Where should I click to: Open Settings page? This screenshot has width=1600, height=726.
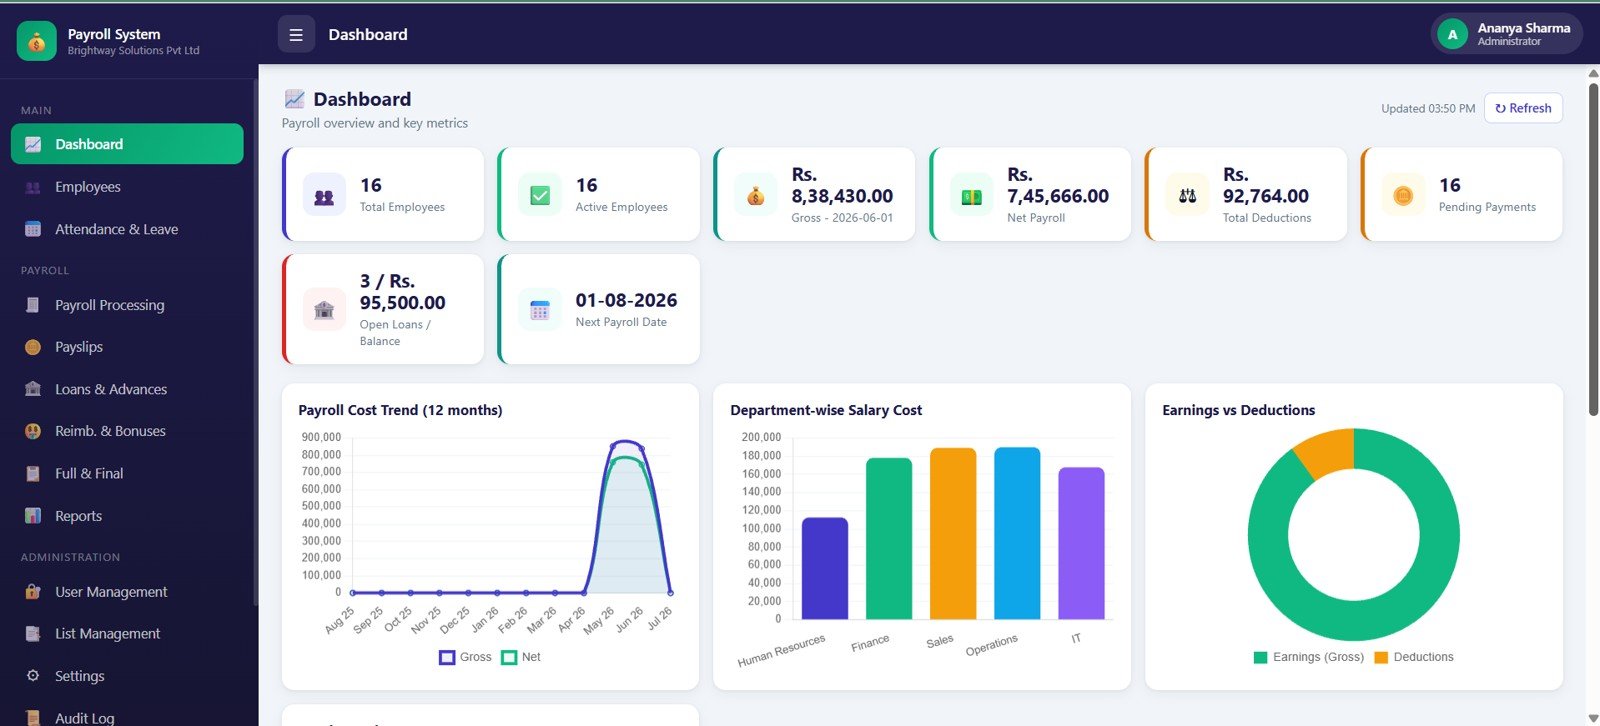[x=127, y=676]
